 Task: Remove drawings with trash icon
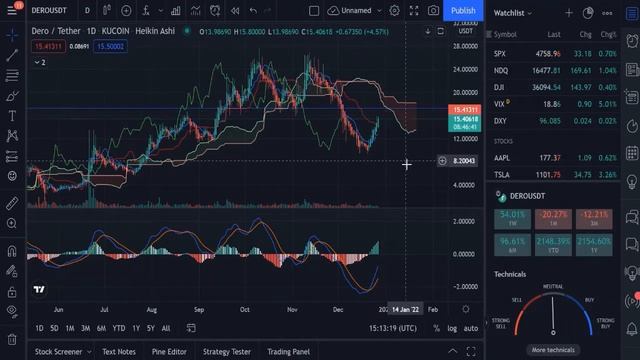pyautogui.click(x=12, y=339)
